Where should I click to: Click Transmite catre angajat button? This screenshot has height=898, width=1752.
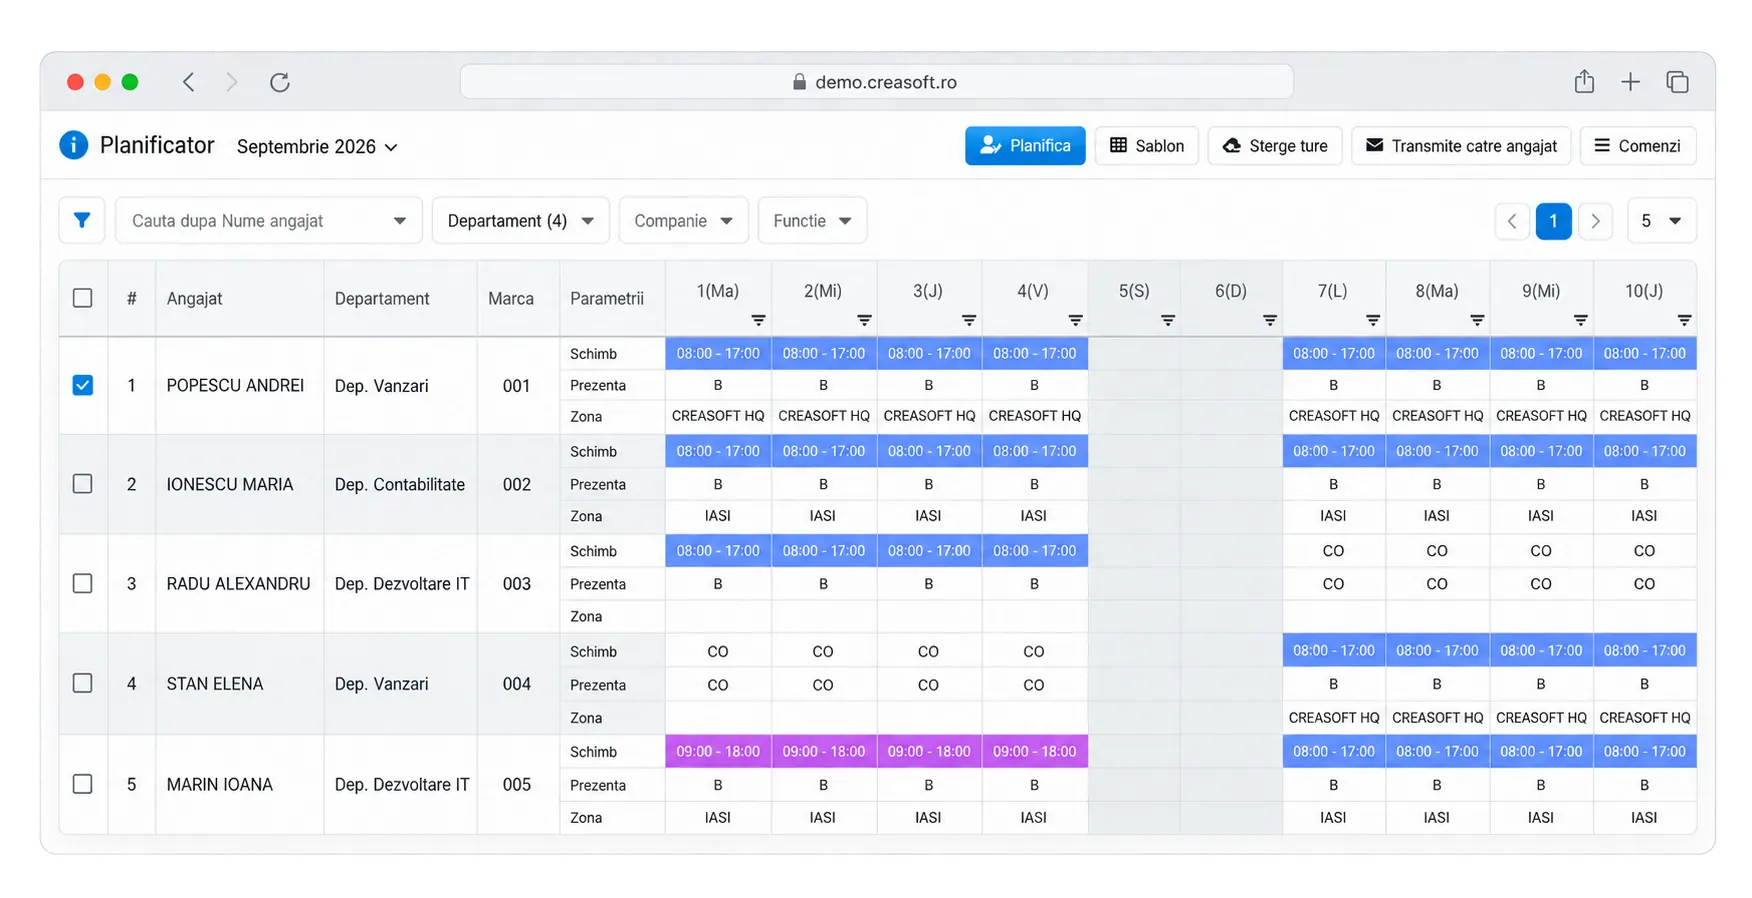pos(1461,146)
